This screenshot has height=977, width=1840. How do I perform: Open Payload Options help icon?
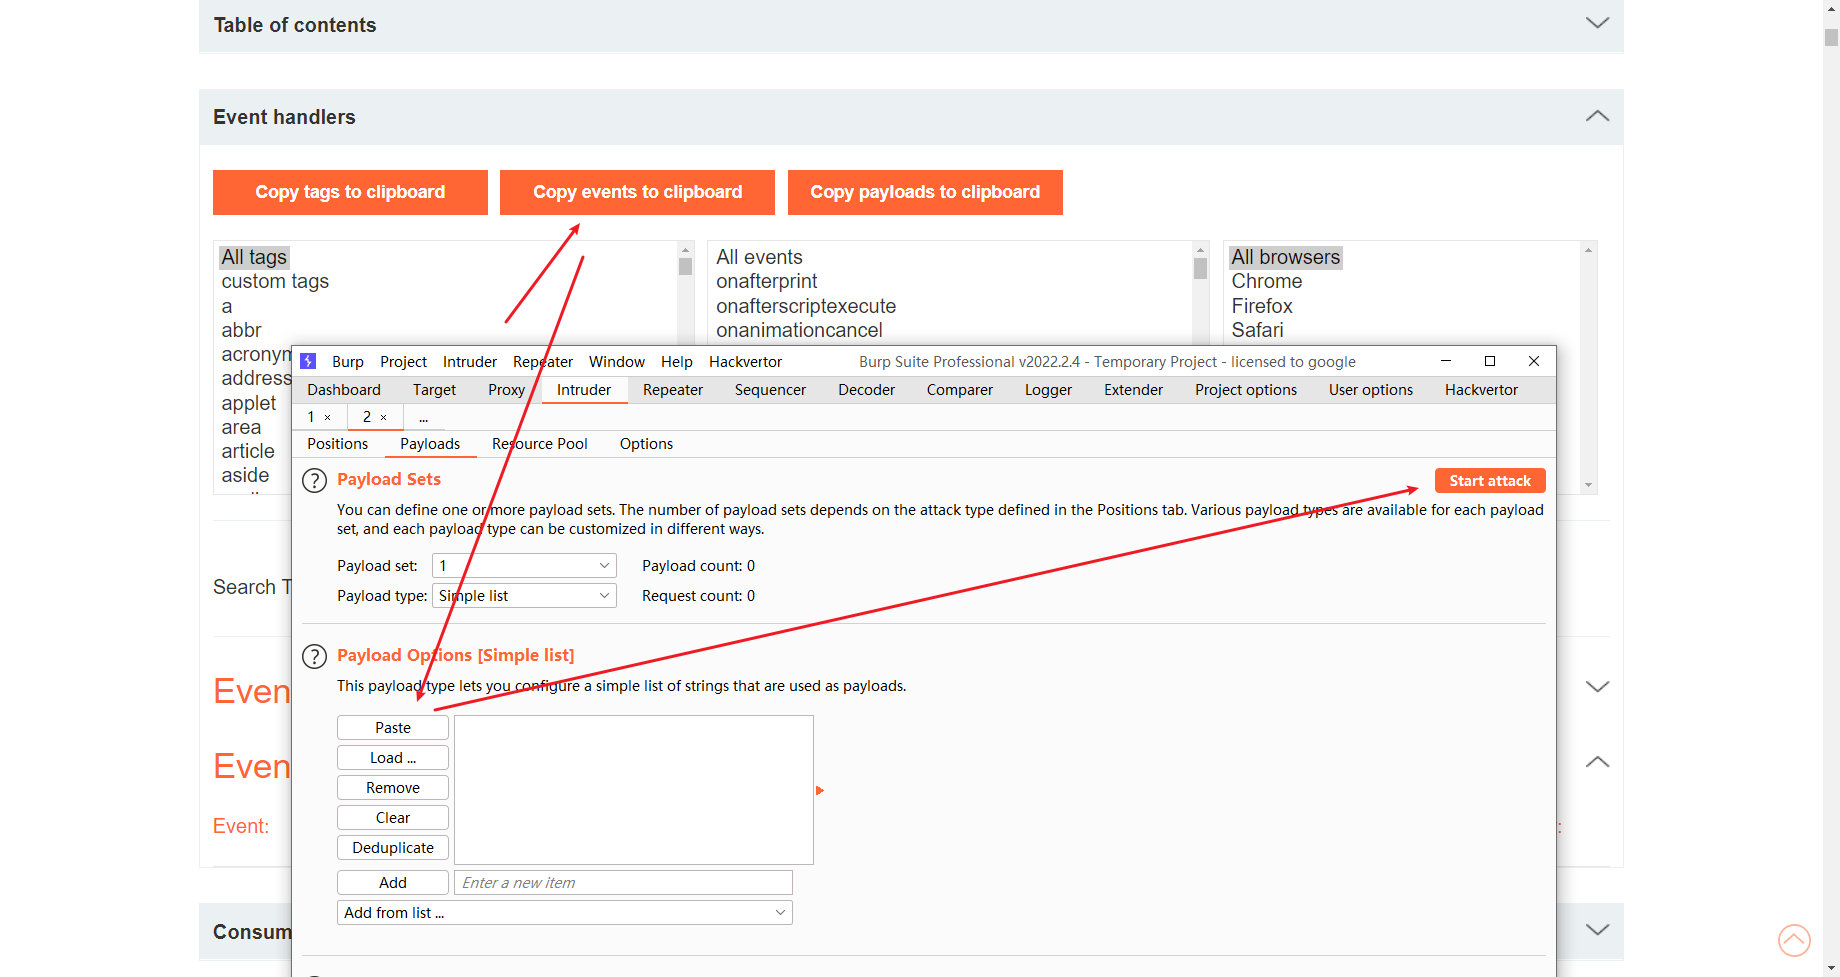coord(314,656)
